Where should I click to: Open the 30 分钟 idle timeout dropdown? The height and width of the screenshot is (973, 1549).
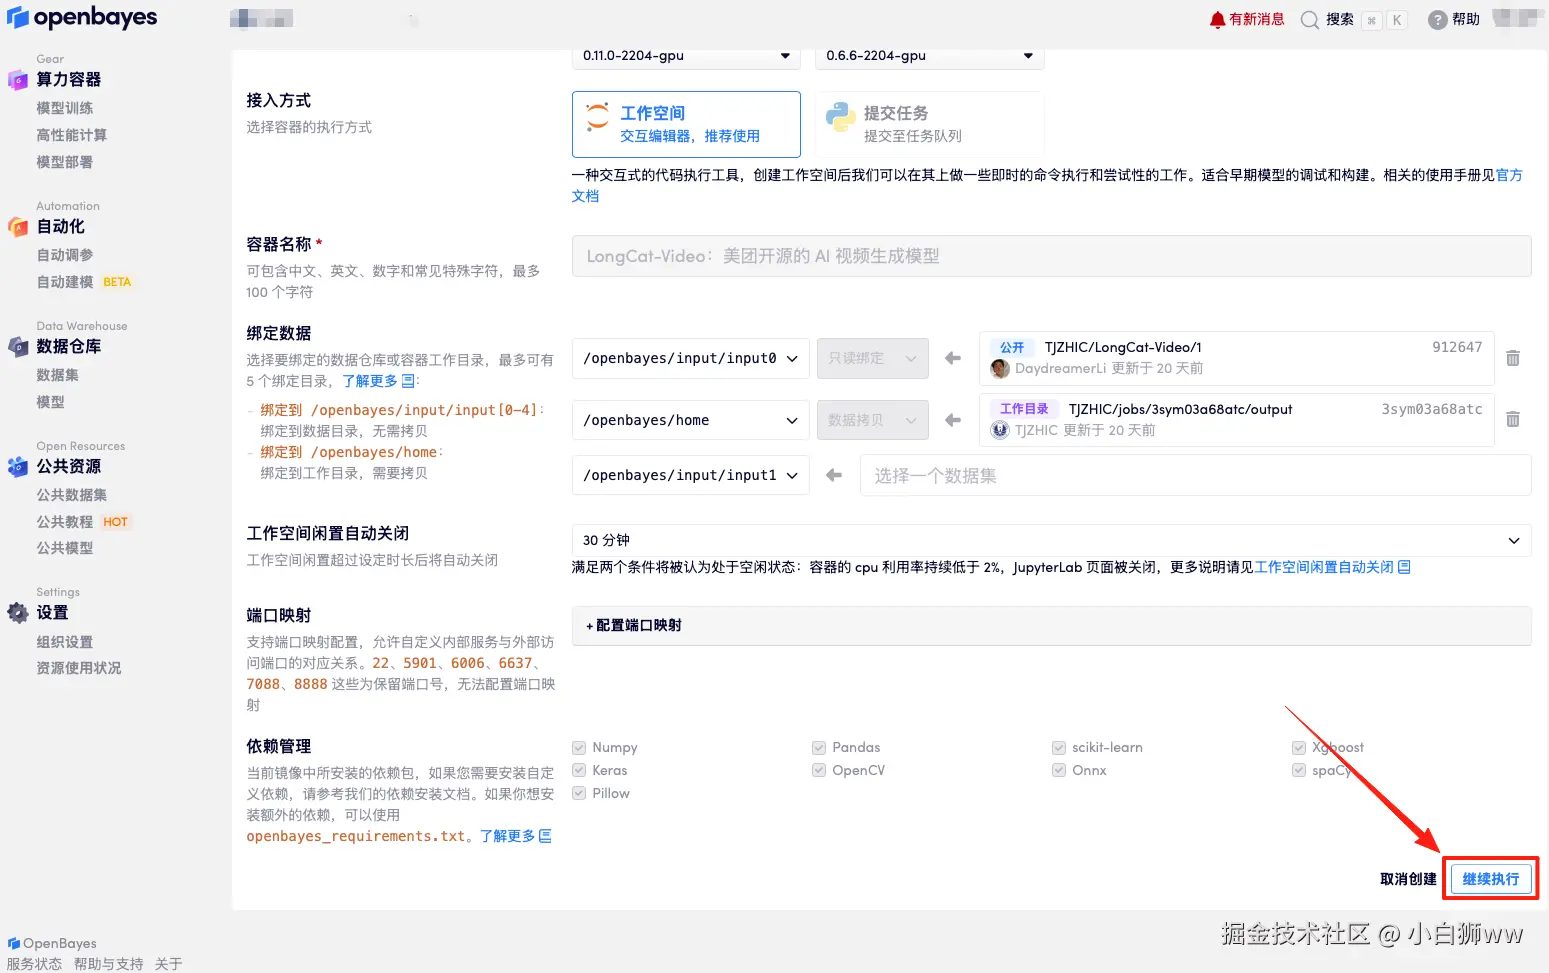[1052, 540]
